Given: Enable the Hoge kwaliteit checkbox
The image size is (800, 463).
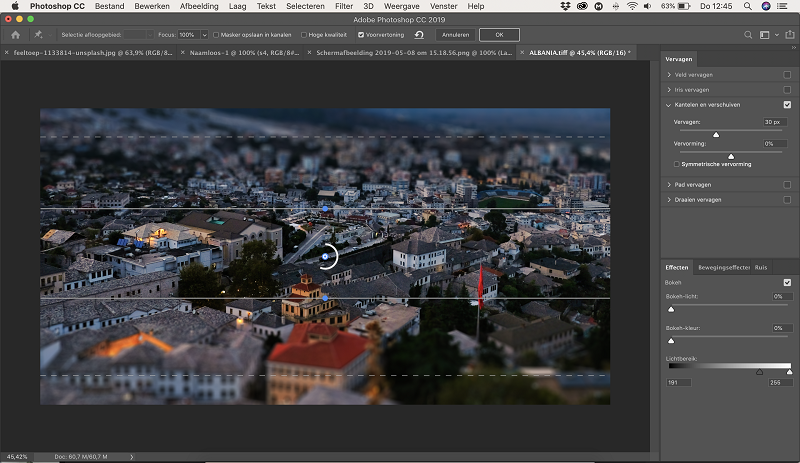Looking at the screenshot, I should point(304,35).
